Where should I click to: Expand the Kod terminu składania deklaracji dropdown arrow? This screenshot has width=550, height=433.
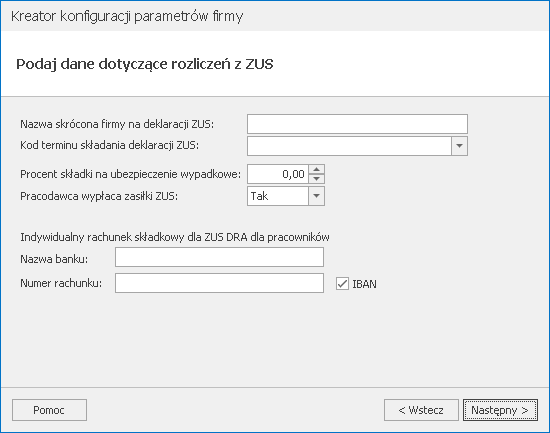click(x=459, y=146)
